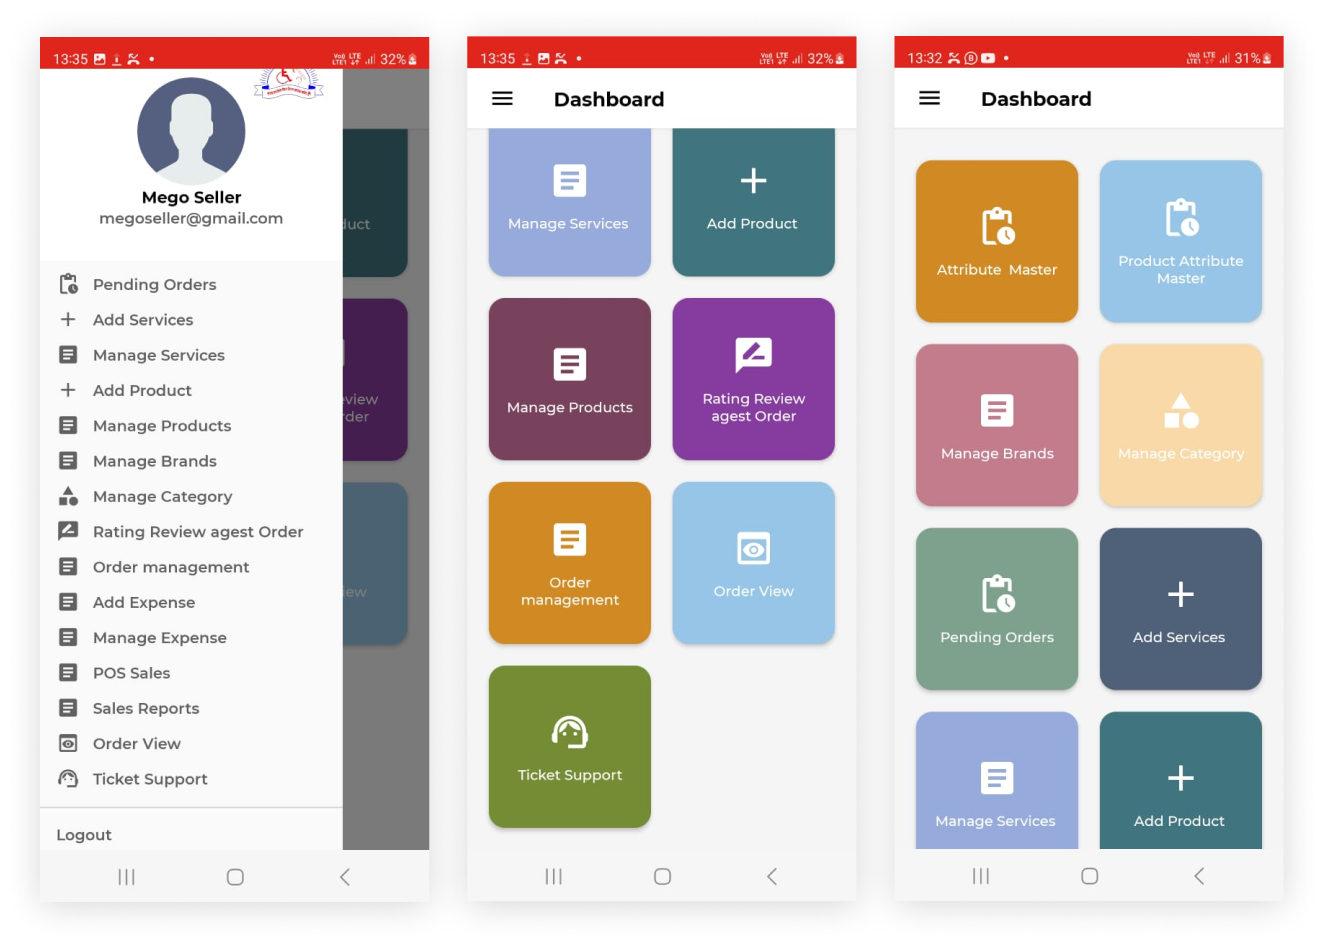The image size is (1323, 946).
Task: Open the orange Order management tile
Action: click(569, 563)
